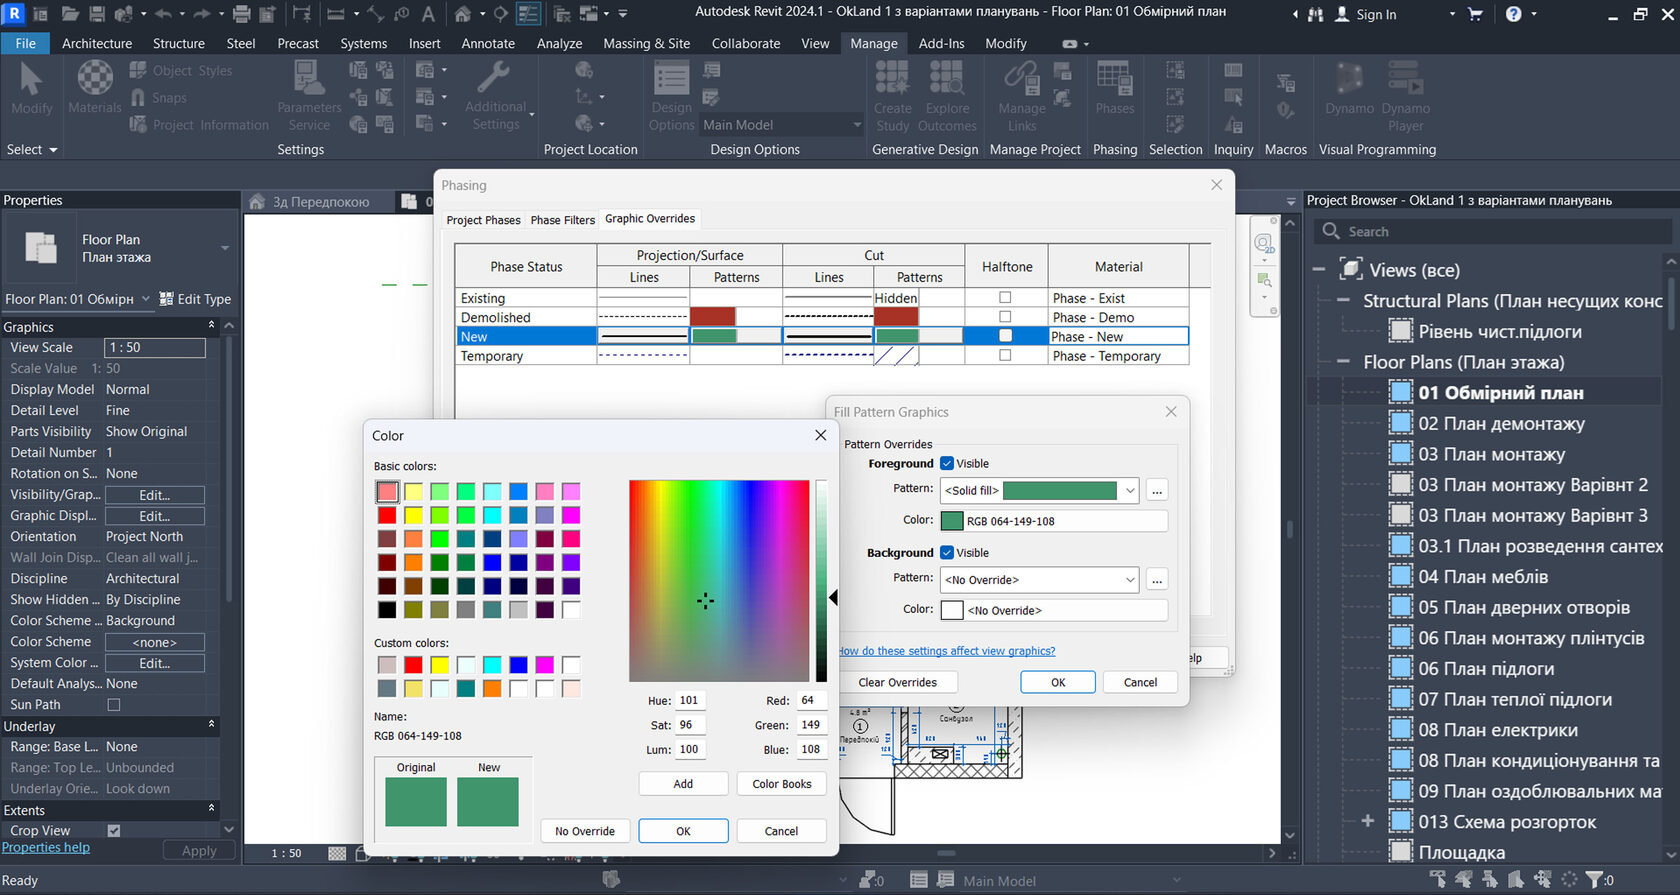Click the Hue value input field
The height and width of the screenshot is (895, 1680).
tap(689, 700)
